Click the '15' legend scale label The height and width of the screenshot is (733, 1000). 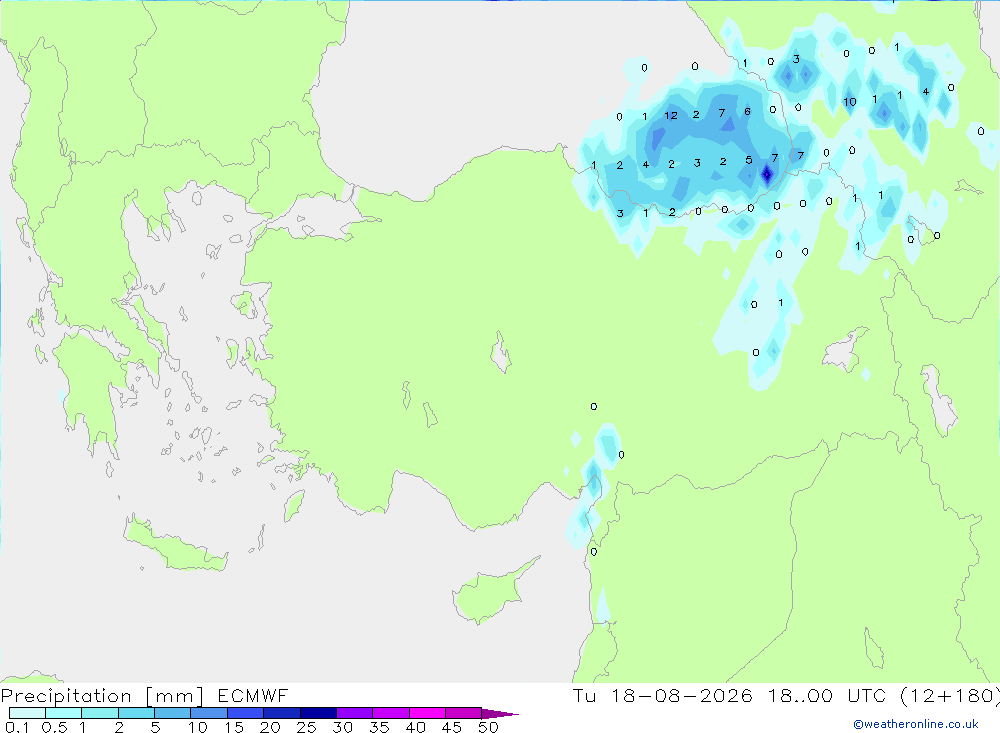click(234, 727)
